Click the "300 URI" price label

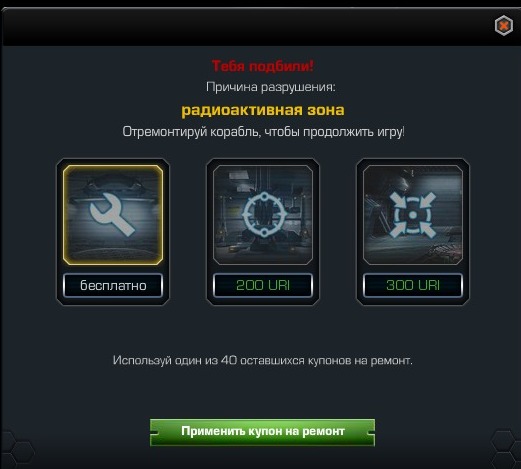point(413,285)
